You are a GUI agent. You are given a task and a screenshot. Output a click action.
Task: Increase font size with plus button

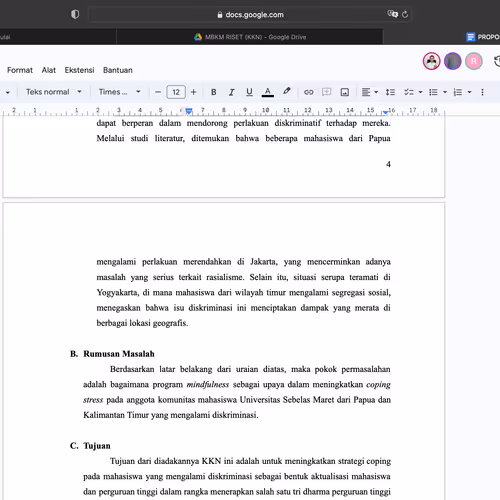(x=194, y=92)
